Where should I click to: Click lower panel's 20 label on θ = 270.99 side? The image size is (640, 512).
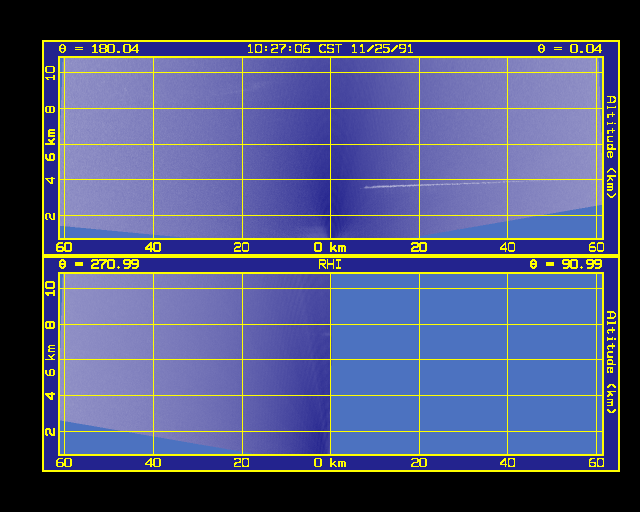pyautogui.click(x=242, y=463)
